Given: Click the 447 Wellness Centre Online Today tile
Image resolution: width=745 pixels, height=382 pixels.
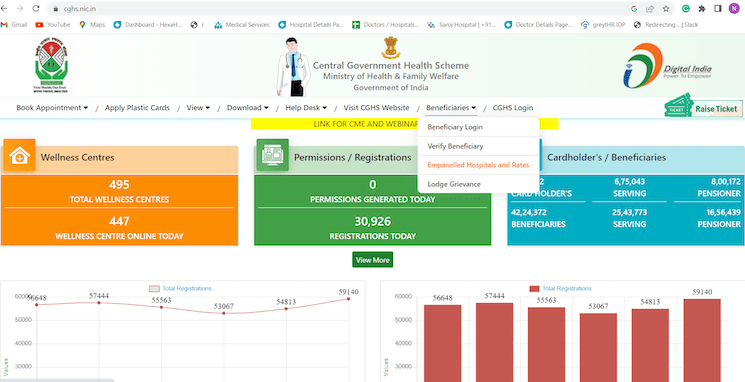Looking at the screenshot, I should 119,228.
